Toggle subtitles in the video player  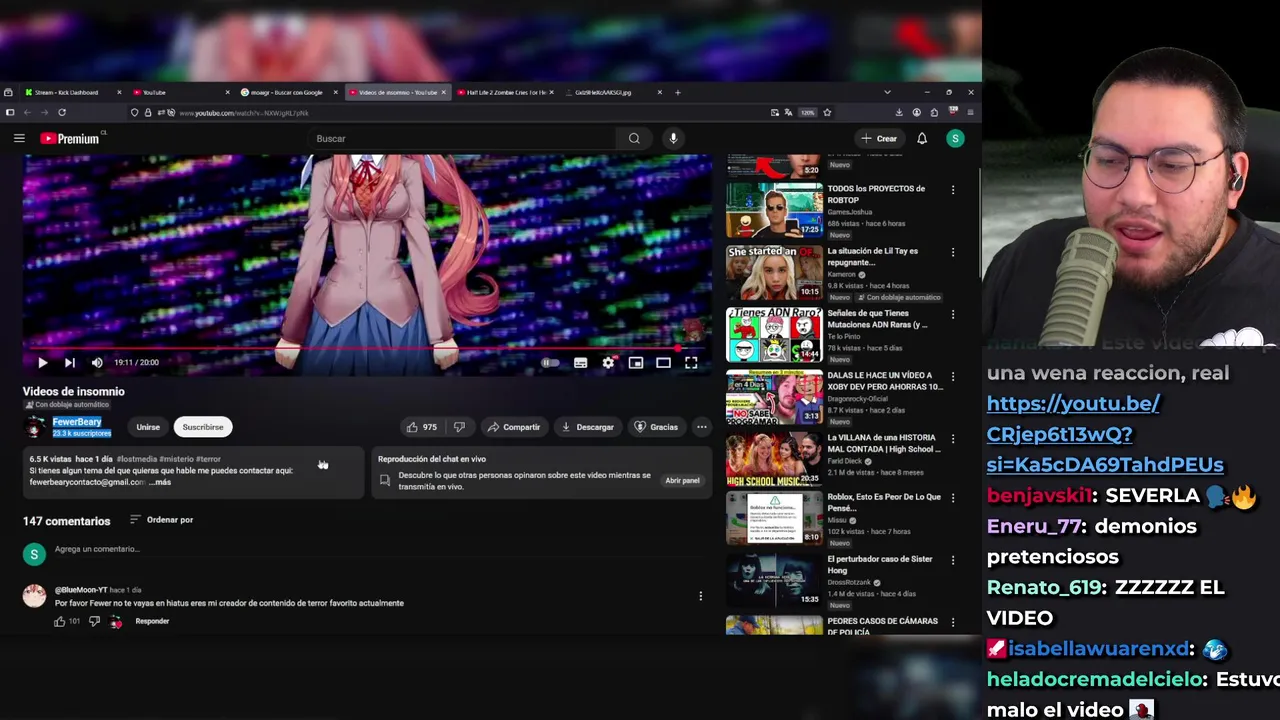click(580, 363)
